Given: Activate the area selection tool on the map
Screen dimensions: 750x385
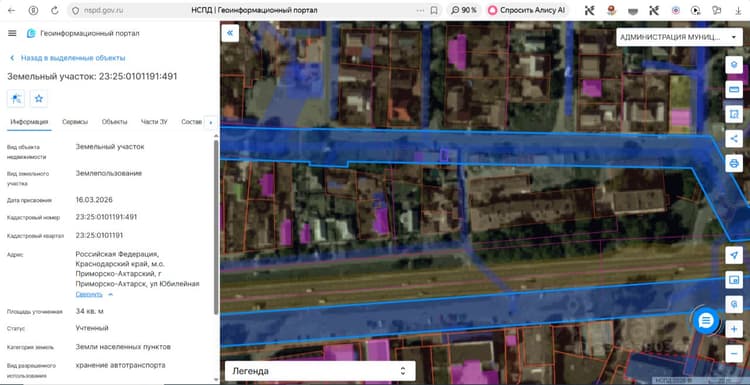Looking at the screenshot, I should [x=734, y=114].
